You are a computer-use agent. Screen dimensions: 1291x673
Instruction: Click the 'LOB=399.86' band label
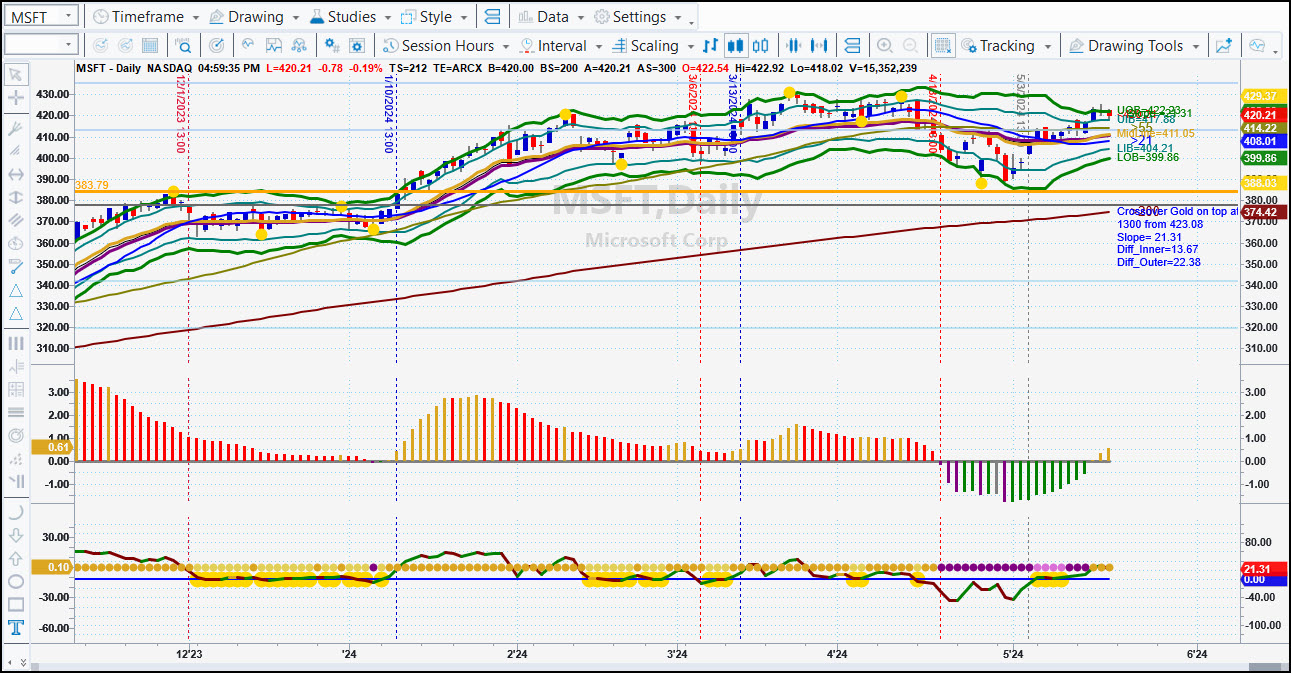(1148, 157)
